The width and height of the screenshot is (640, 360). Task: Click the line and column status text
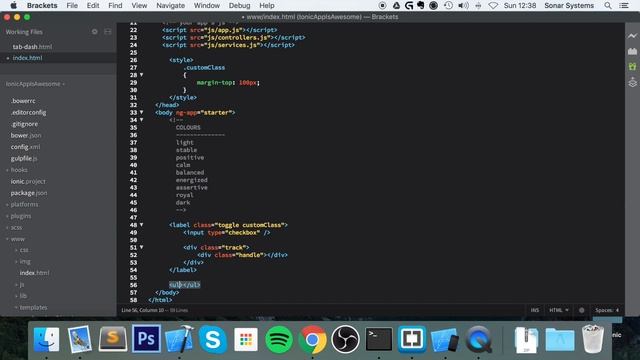tap(142, 310)
